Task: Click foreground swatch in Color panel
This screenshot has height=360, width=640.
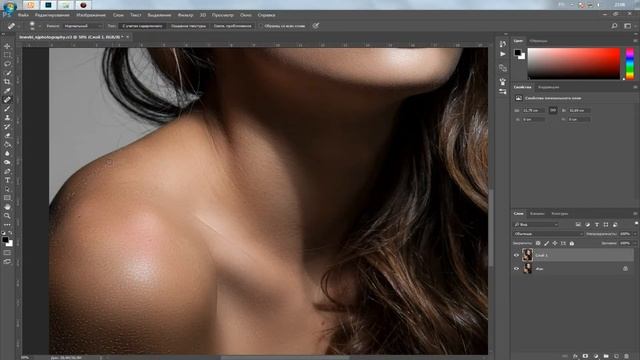Action: click(x=518, y=52)
